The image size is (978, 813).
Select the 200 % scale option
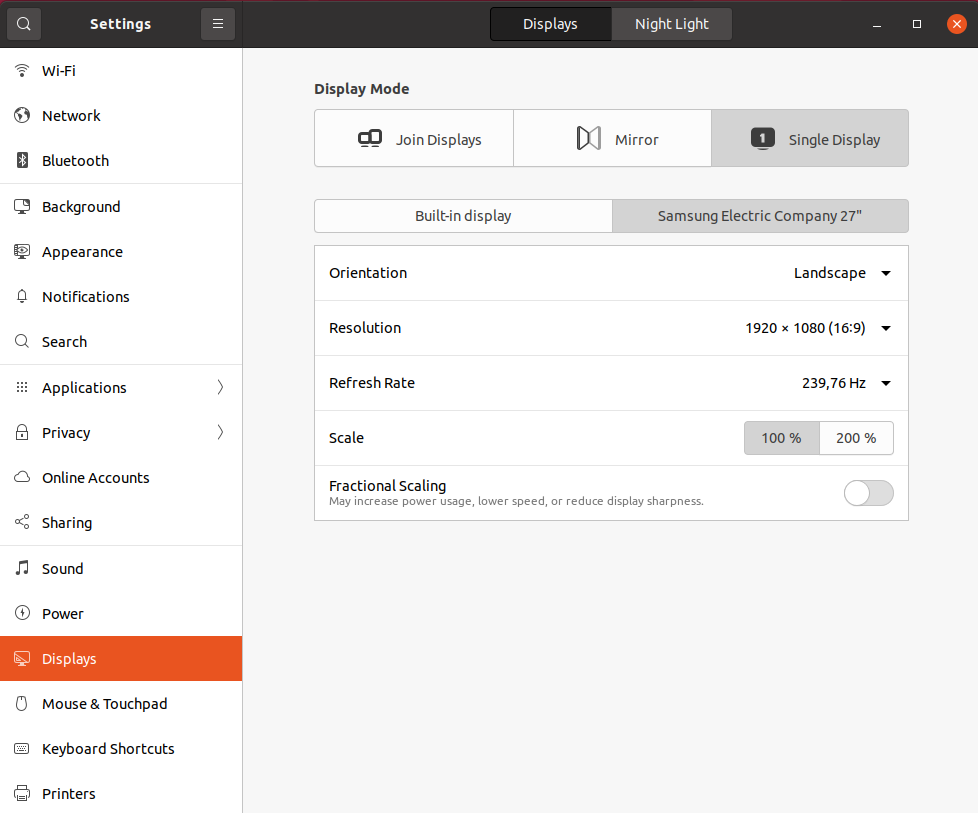[856, 437]
